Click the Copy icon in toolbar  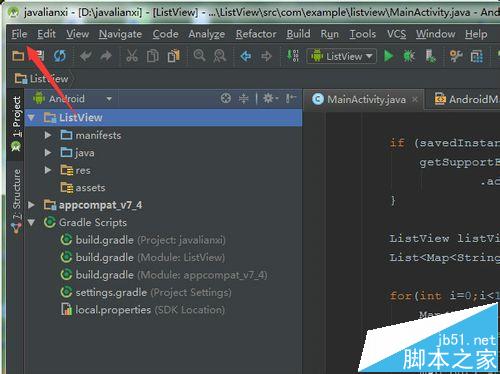tap(153, 56)
